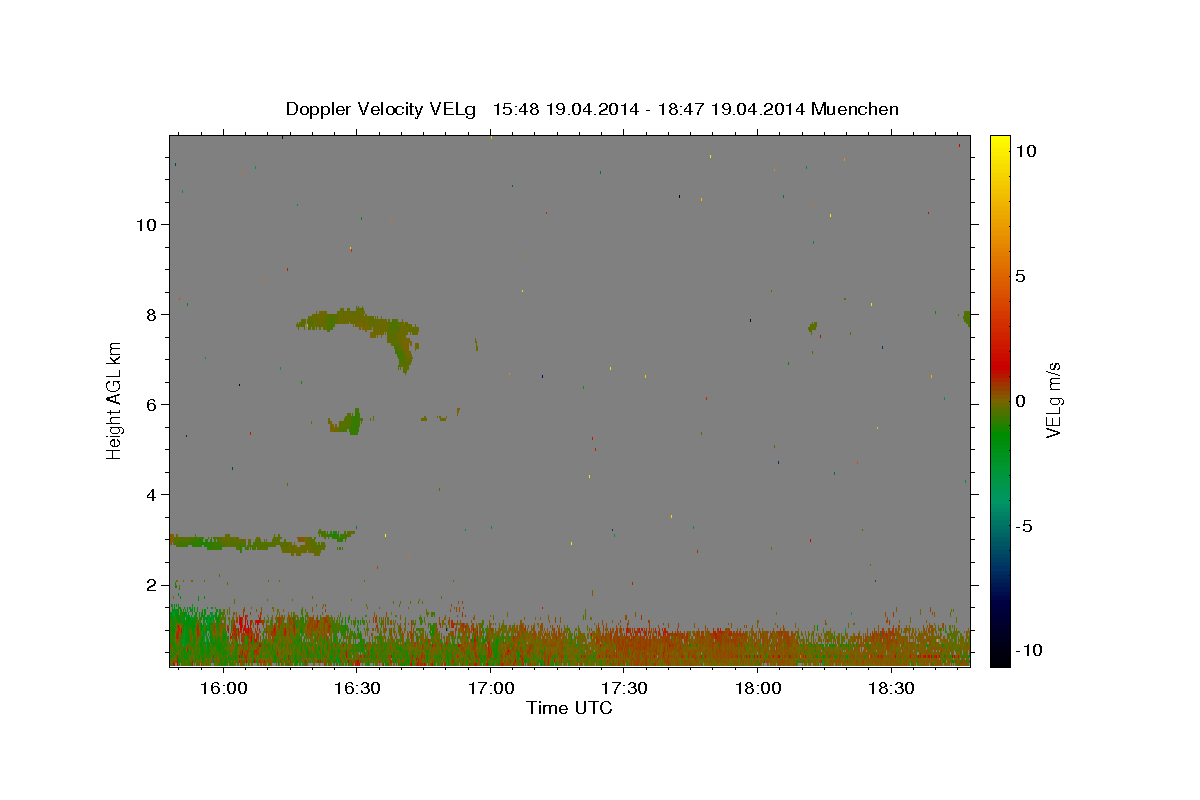The width and height of the screenshot is (1200, 800).
Task: Click the height axis label 2
Action: [x=152, y=584]
